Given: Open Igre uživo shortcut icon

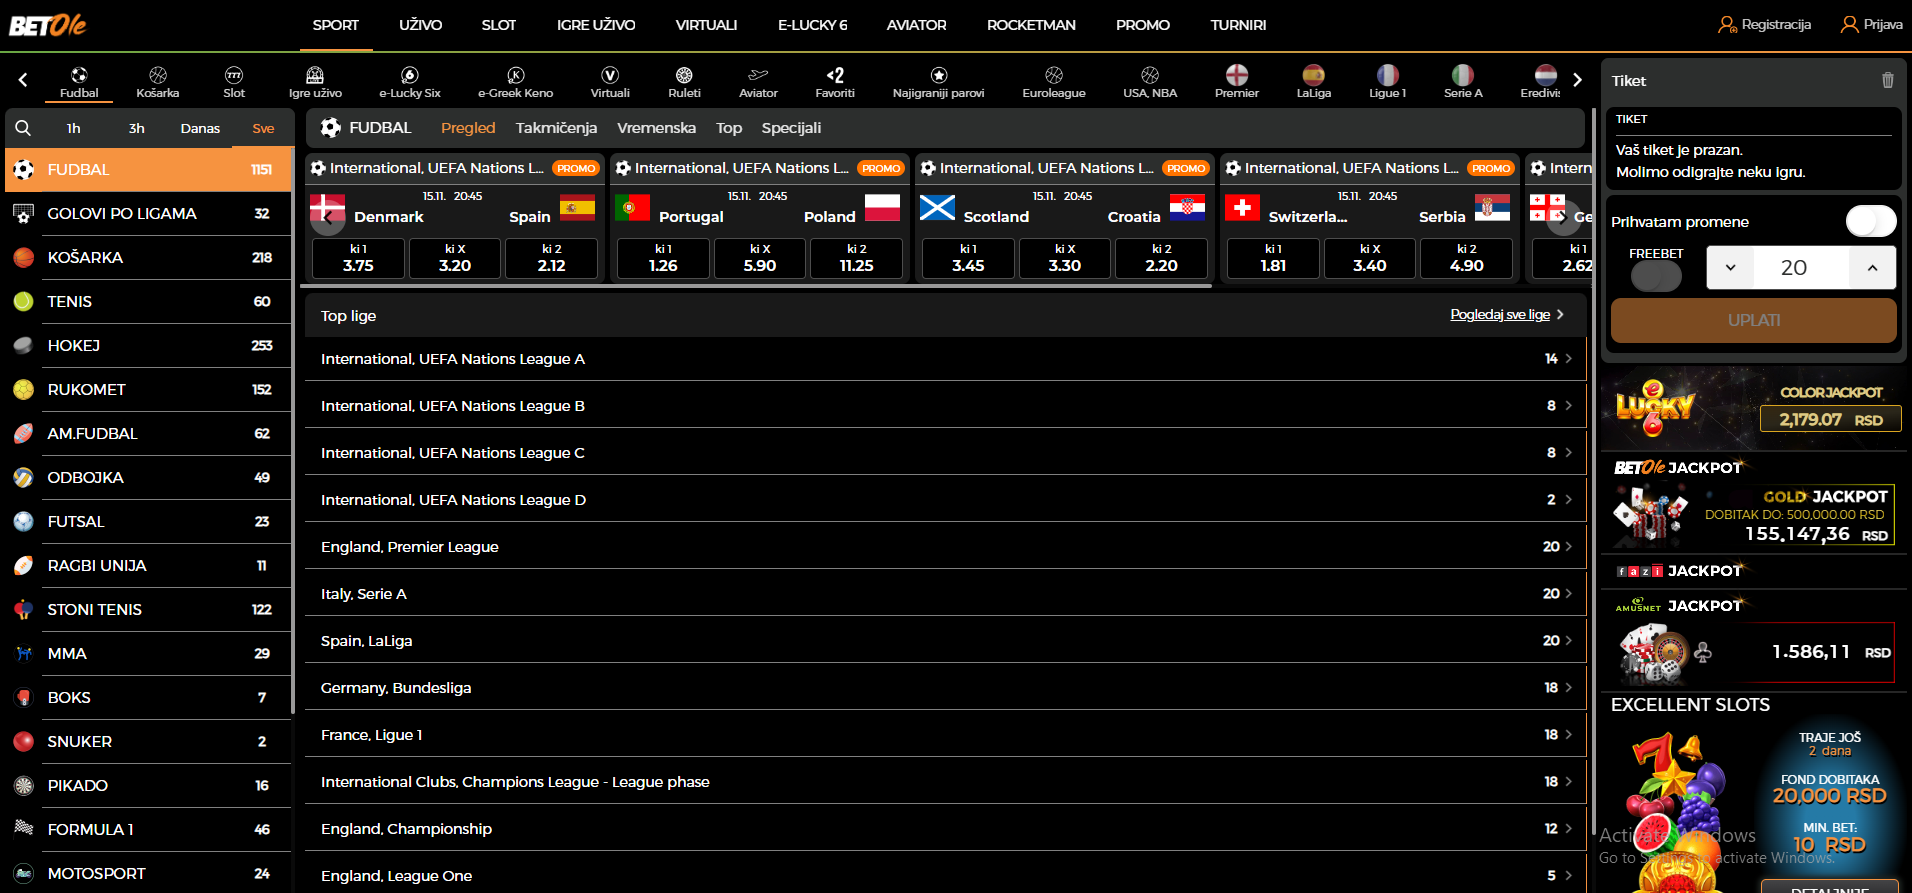Looking at the screenshot, I should pos(315,75).
